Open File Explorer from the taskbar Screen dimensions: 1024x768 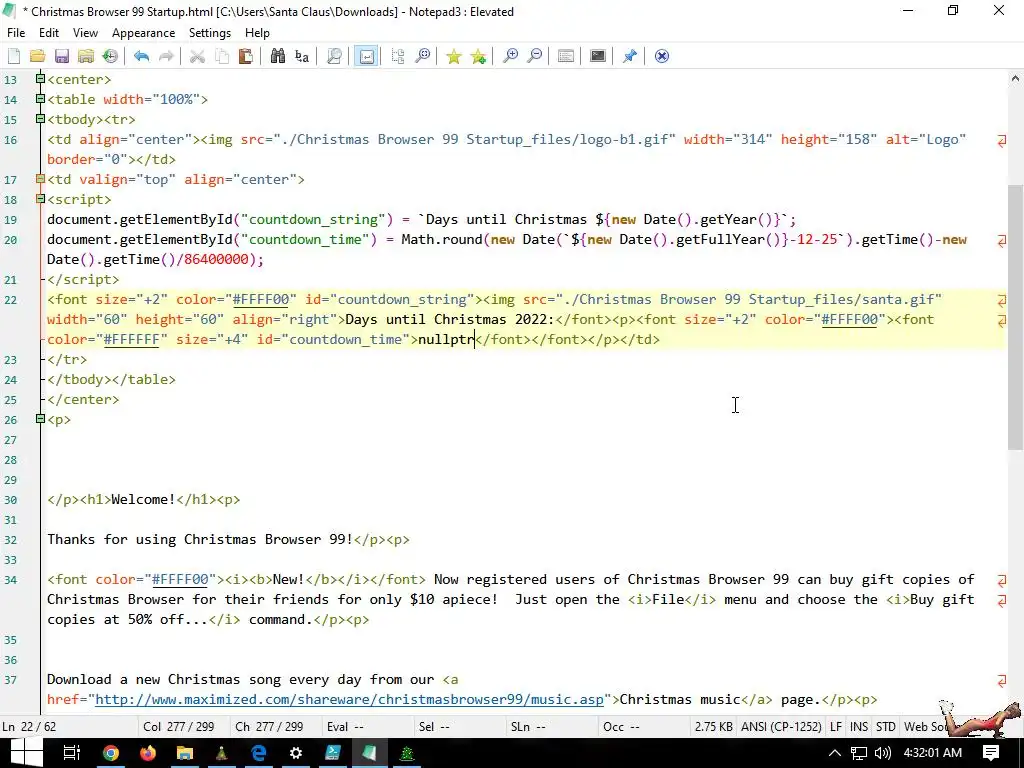coord(185,753)
